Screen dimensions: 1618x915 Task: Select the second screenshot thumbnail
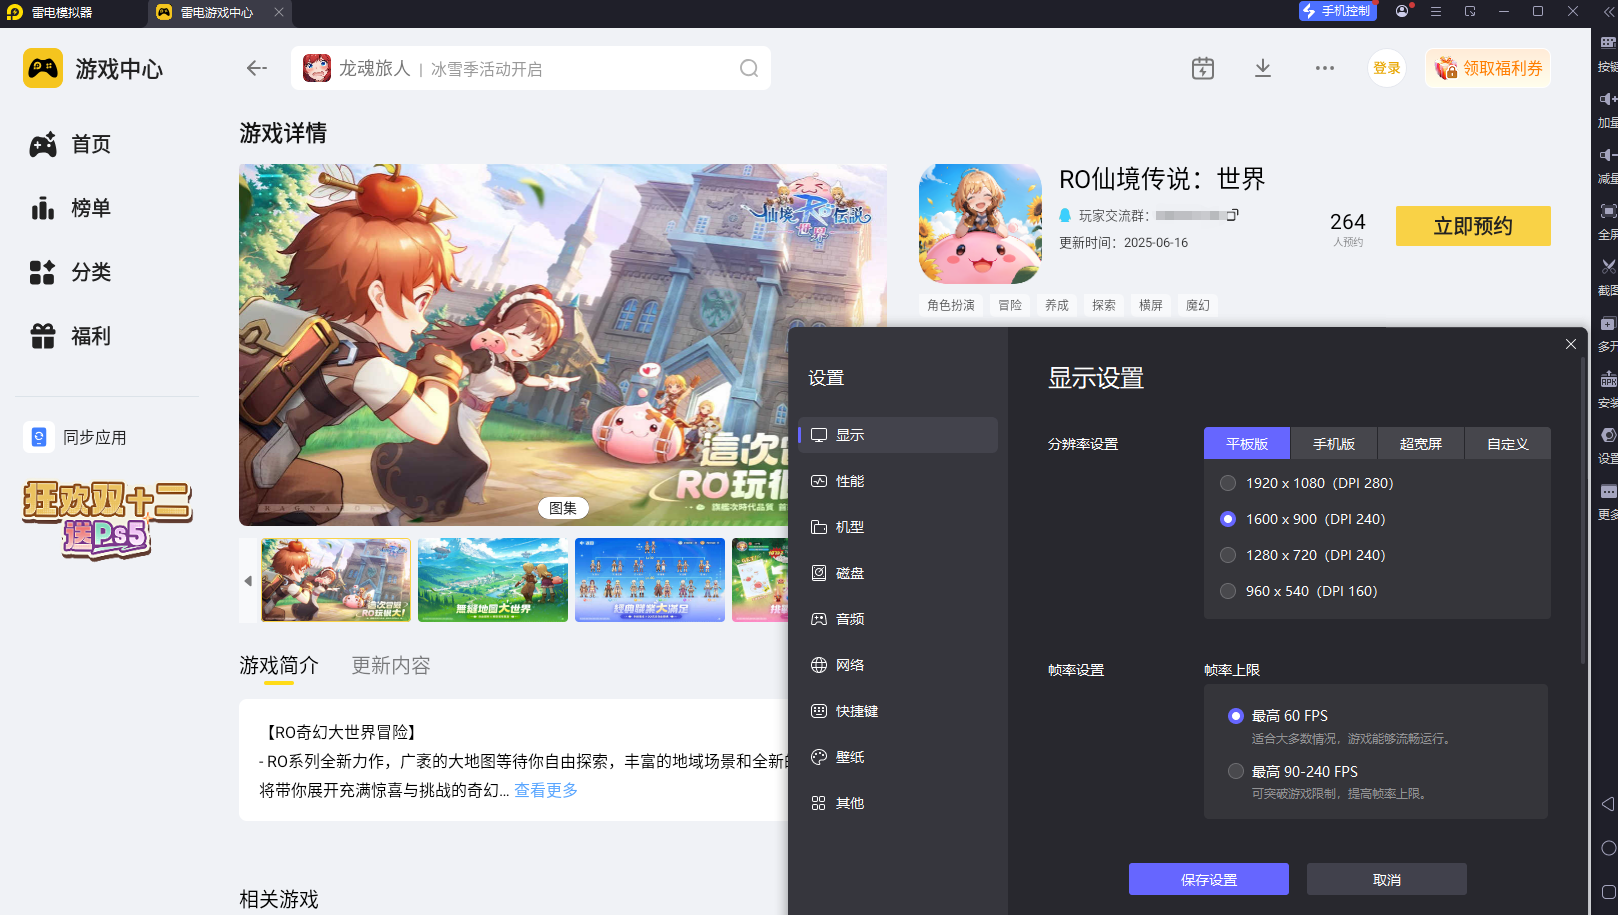point(493,580)
